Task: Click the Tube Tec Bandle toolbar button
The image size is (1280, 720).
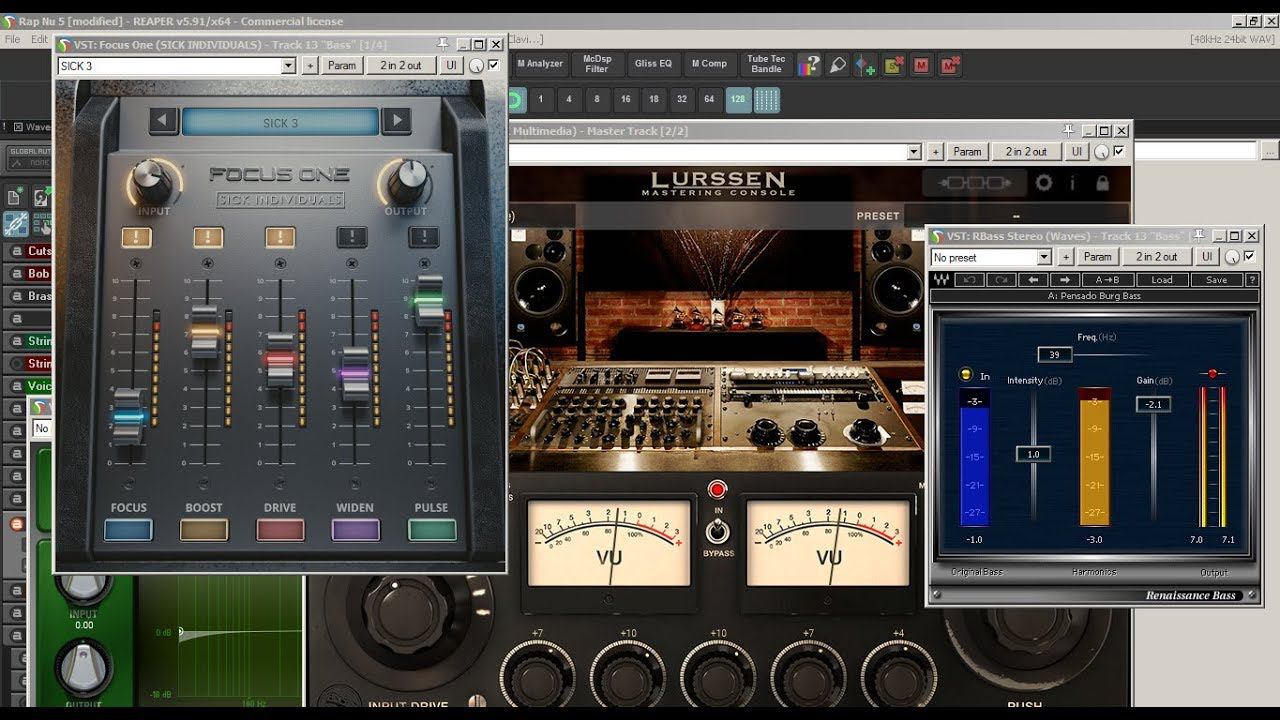Action: click(766, 64)
